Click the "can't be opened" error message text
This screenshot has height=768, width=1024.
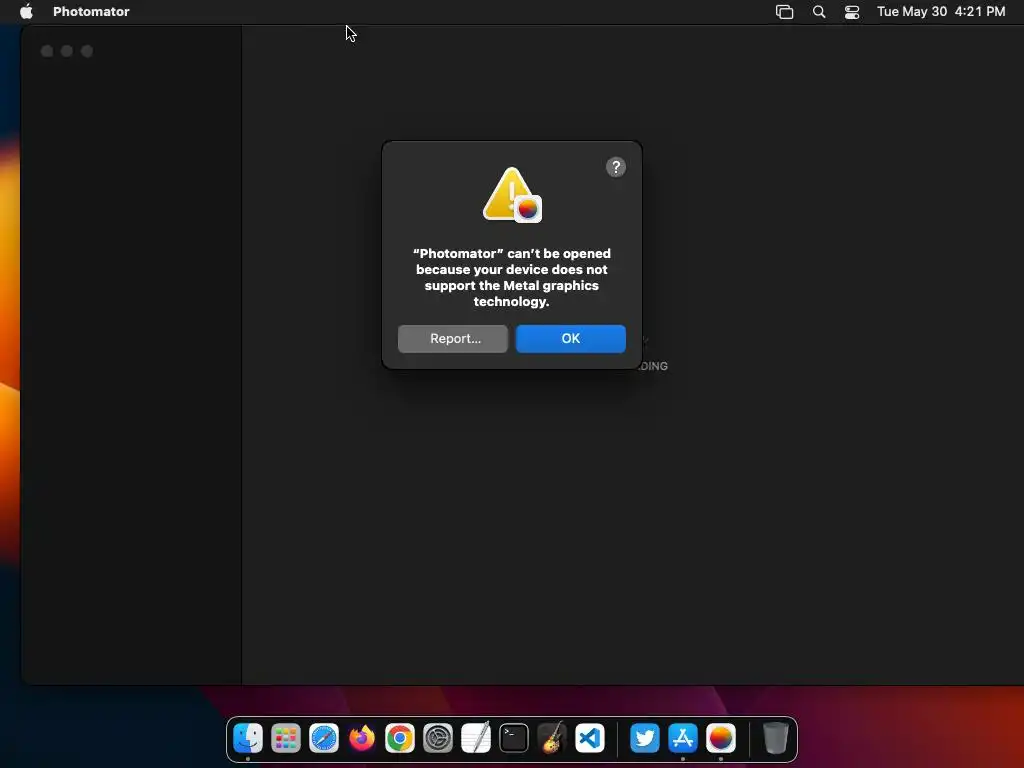click(x=512, y=277)
